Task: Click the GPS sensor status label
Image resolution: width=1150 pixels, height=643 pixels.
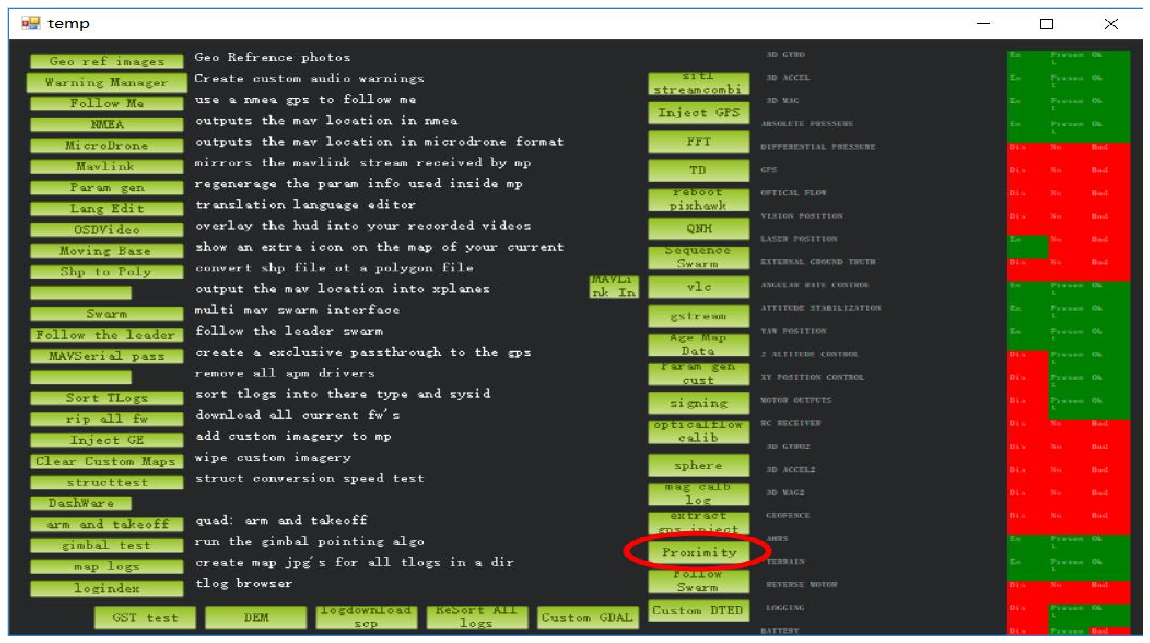Action: [x=769, y=169]
